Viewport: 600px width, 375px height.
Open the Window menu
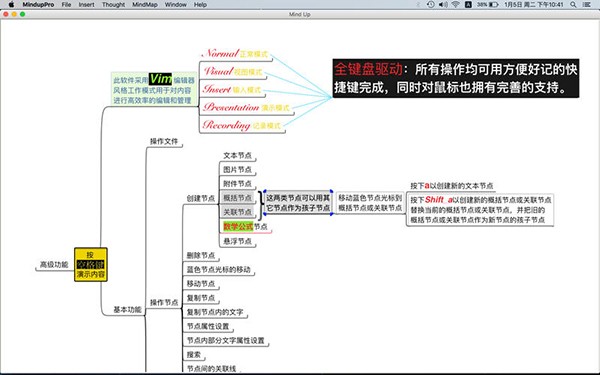click(176, 5)
